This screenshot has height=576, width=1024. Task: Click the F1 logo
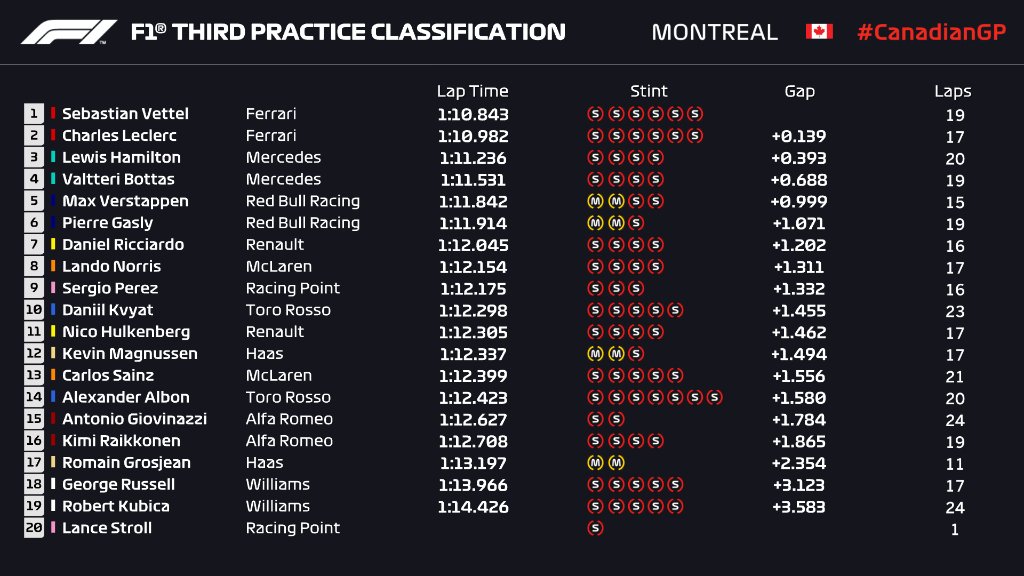pyautogui.click(x=70, y=32)
